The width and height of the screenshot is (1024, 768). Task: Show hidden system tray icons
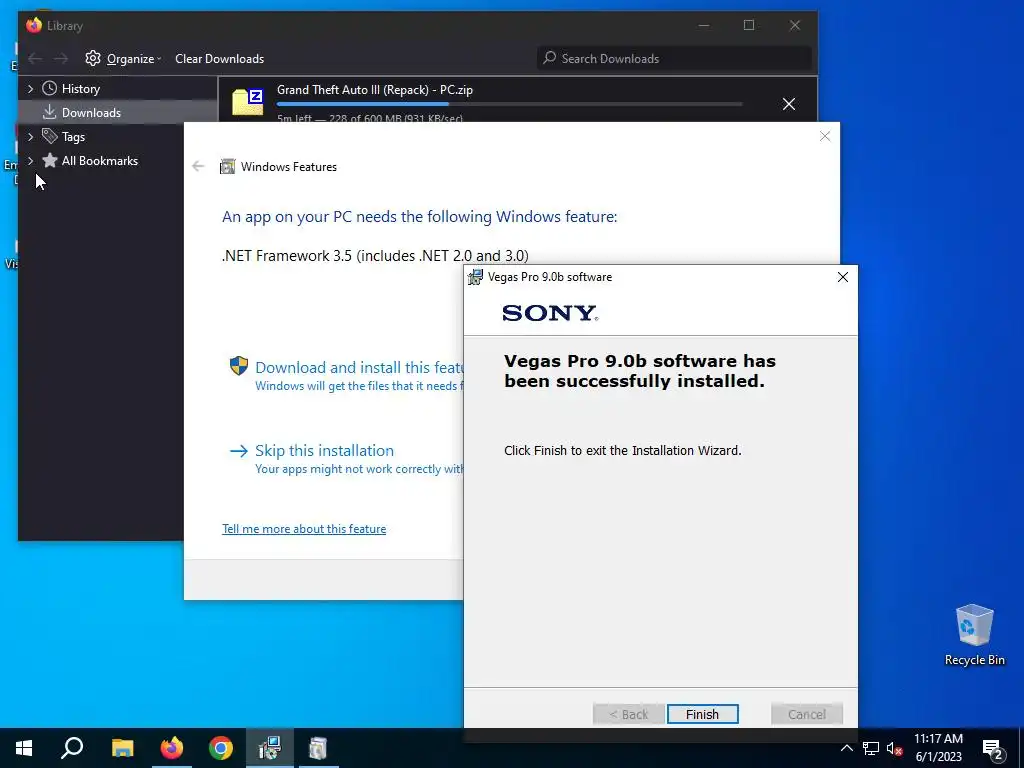click(x=846, y=748)
